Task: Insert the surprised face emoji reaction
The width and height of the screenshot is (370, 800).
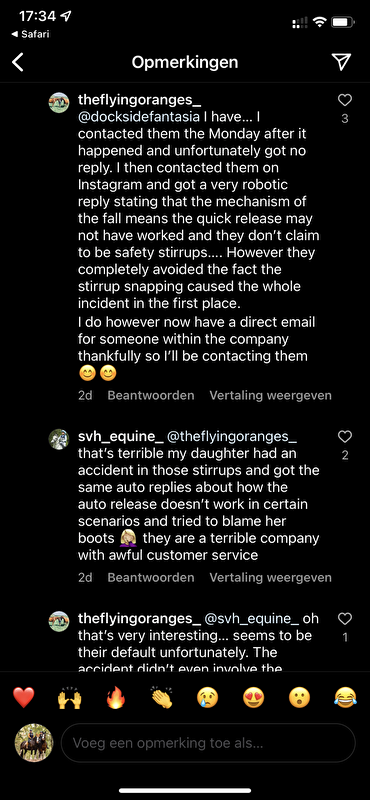Action: (300, 697)
